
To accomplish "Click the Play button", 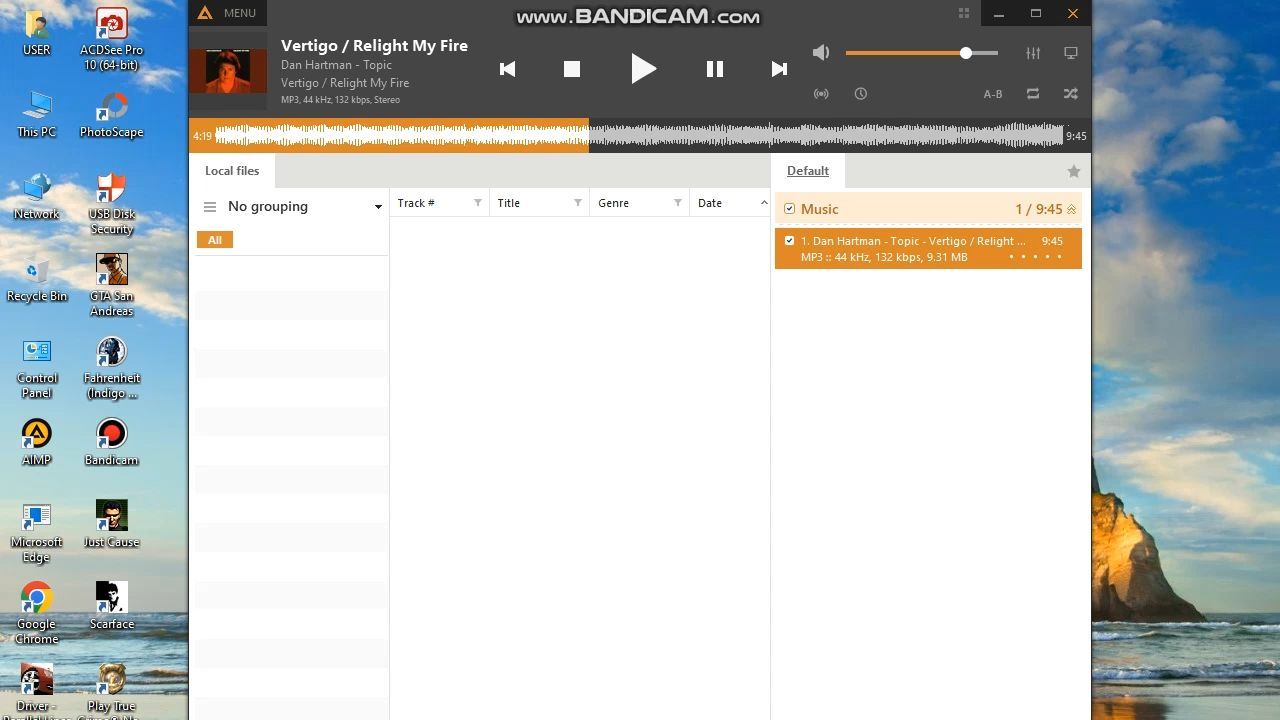I will [x=643, y=69].
